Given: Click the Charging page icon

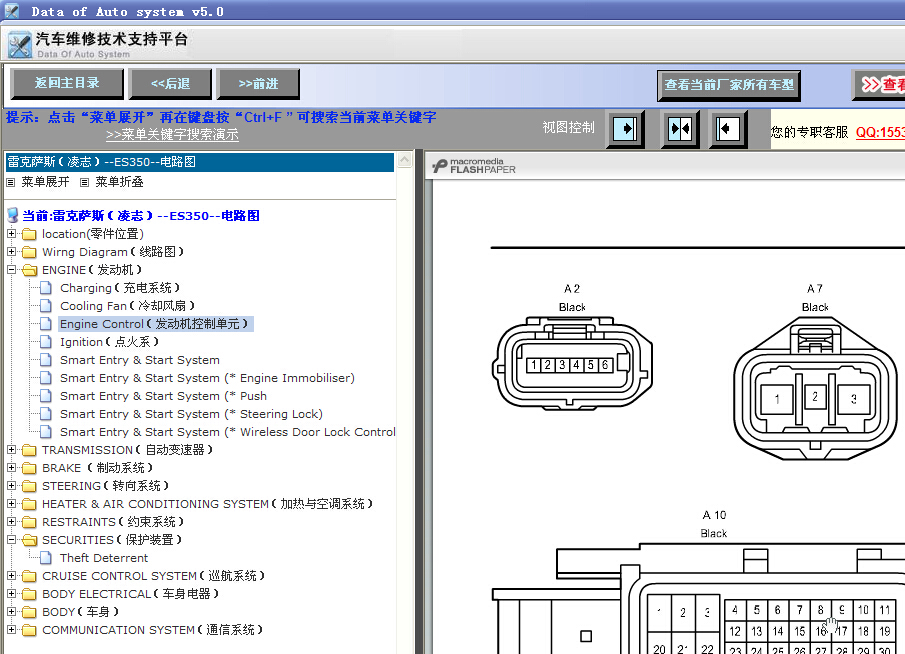Looking at the screenshot, I should pos(46,288).
